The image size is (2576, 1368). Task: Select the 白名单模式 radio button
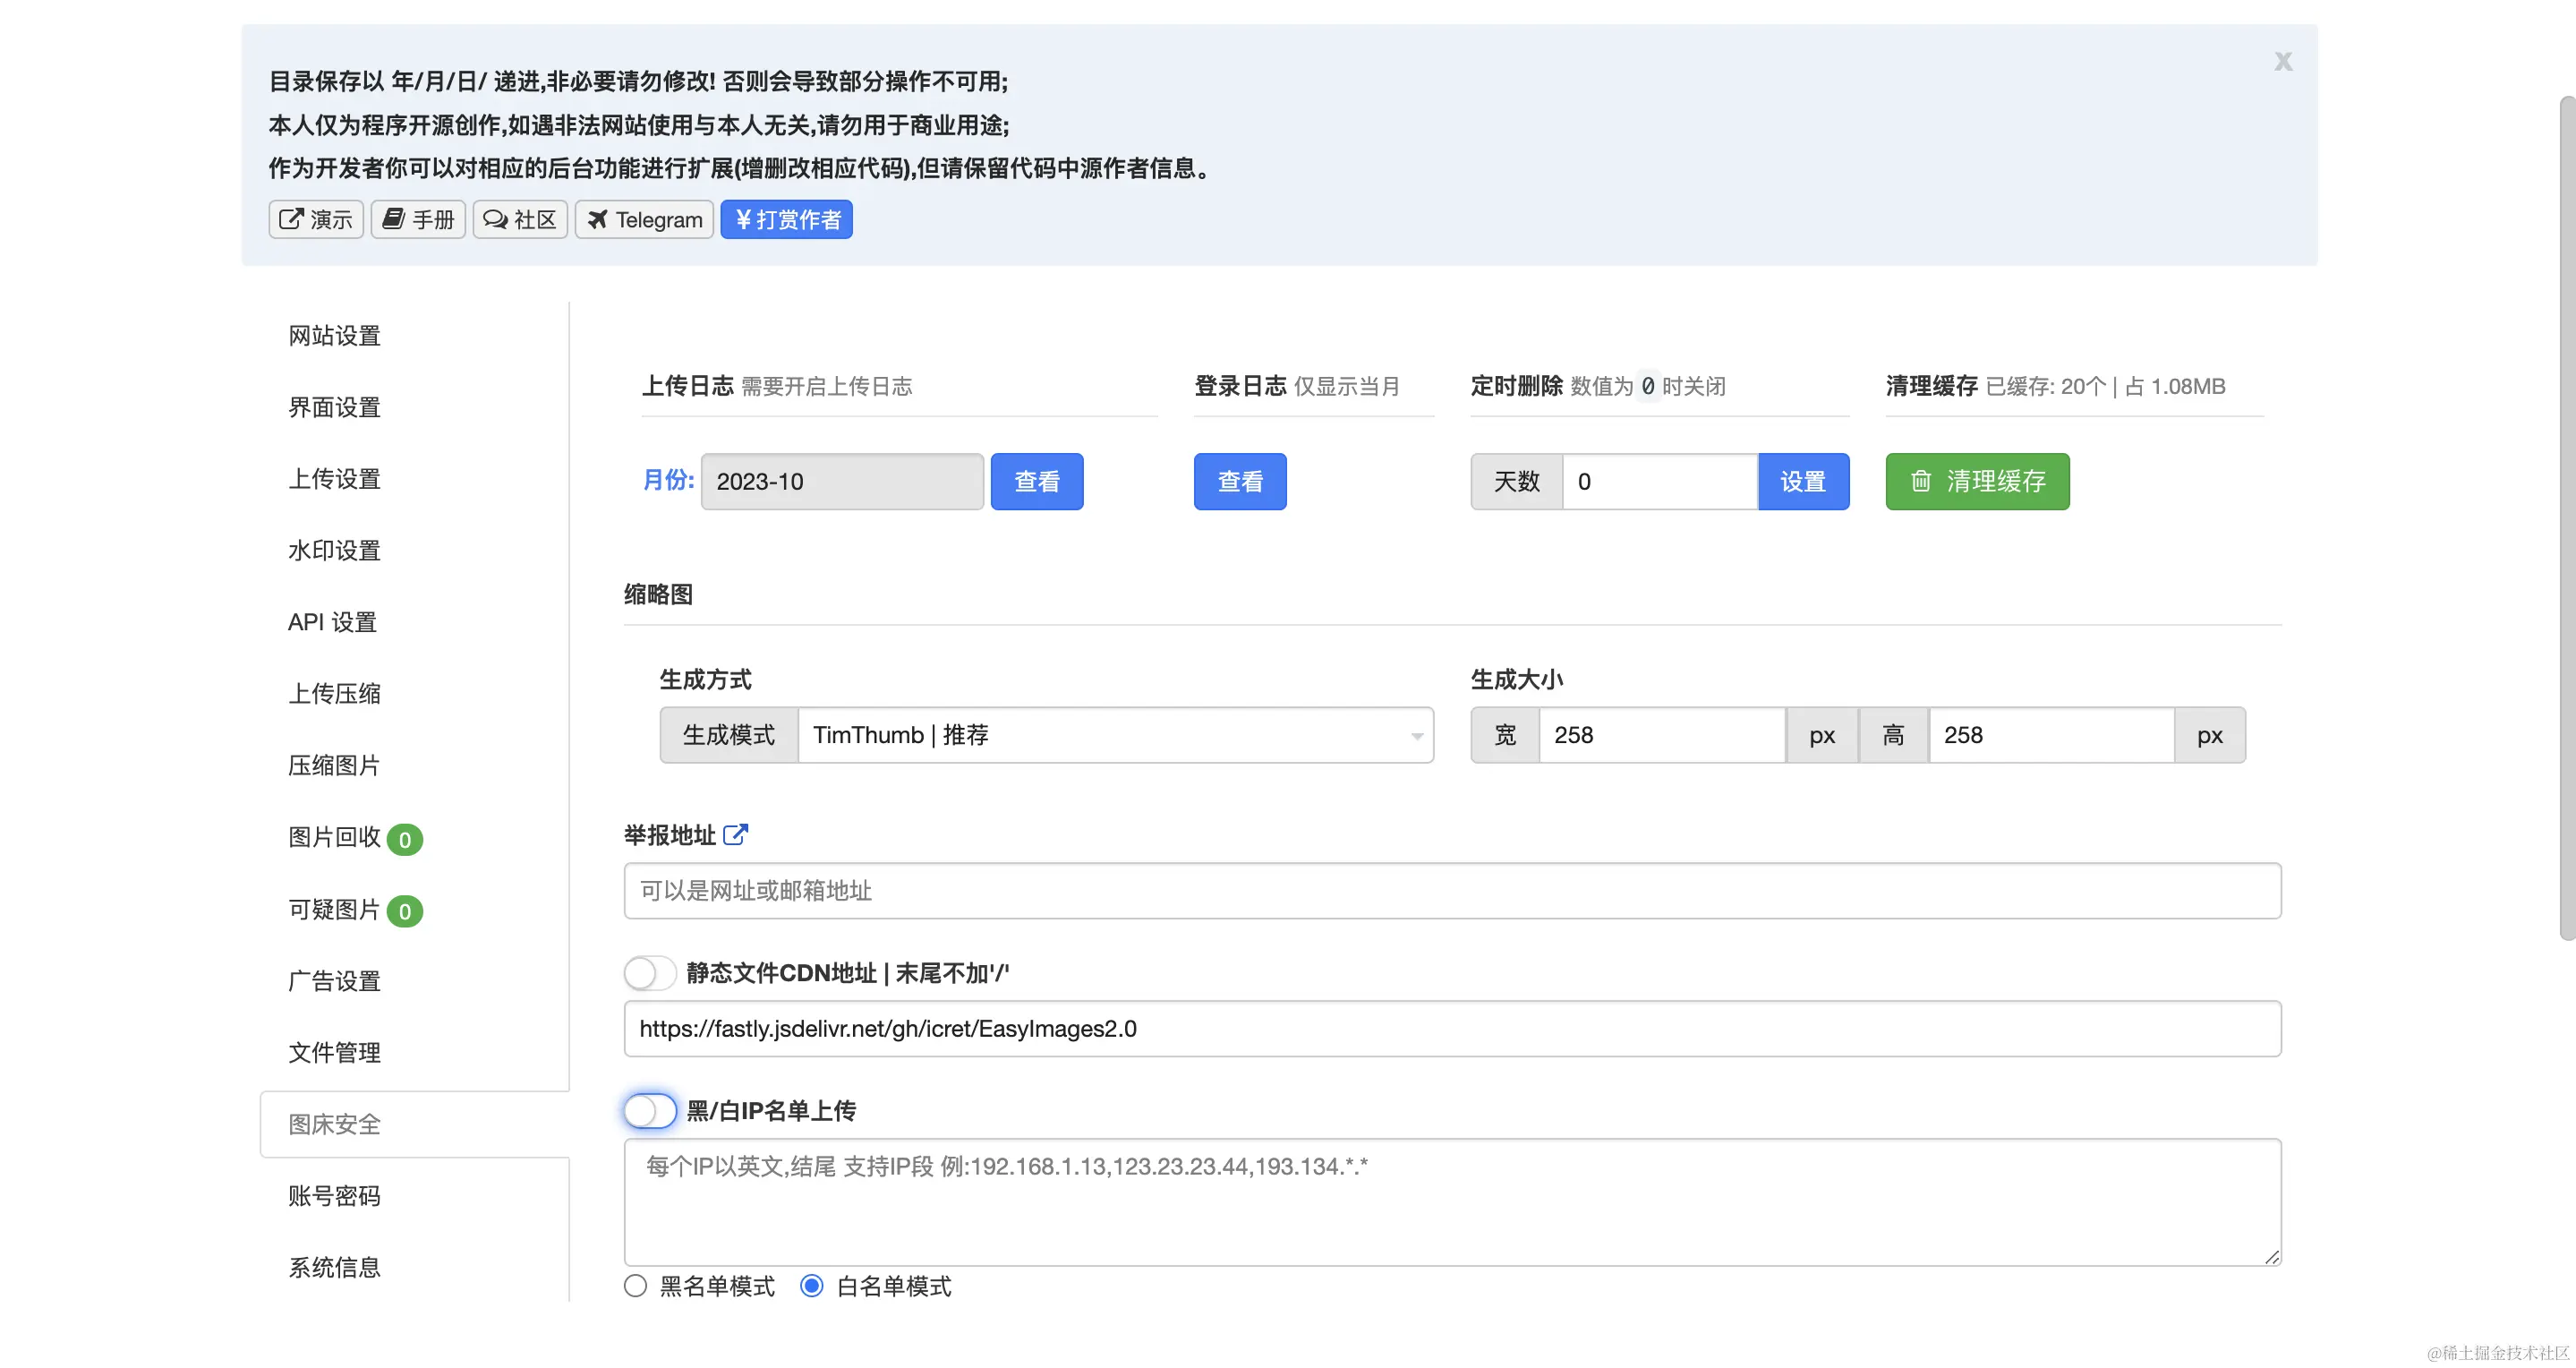[812, 1285]
